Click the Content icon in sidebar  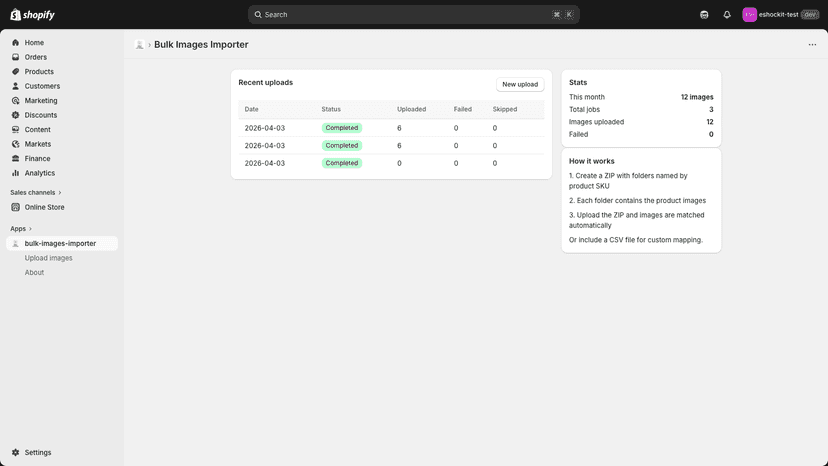[x=15, y=129]
